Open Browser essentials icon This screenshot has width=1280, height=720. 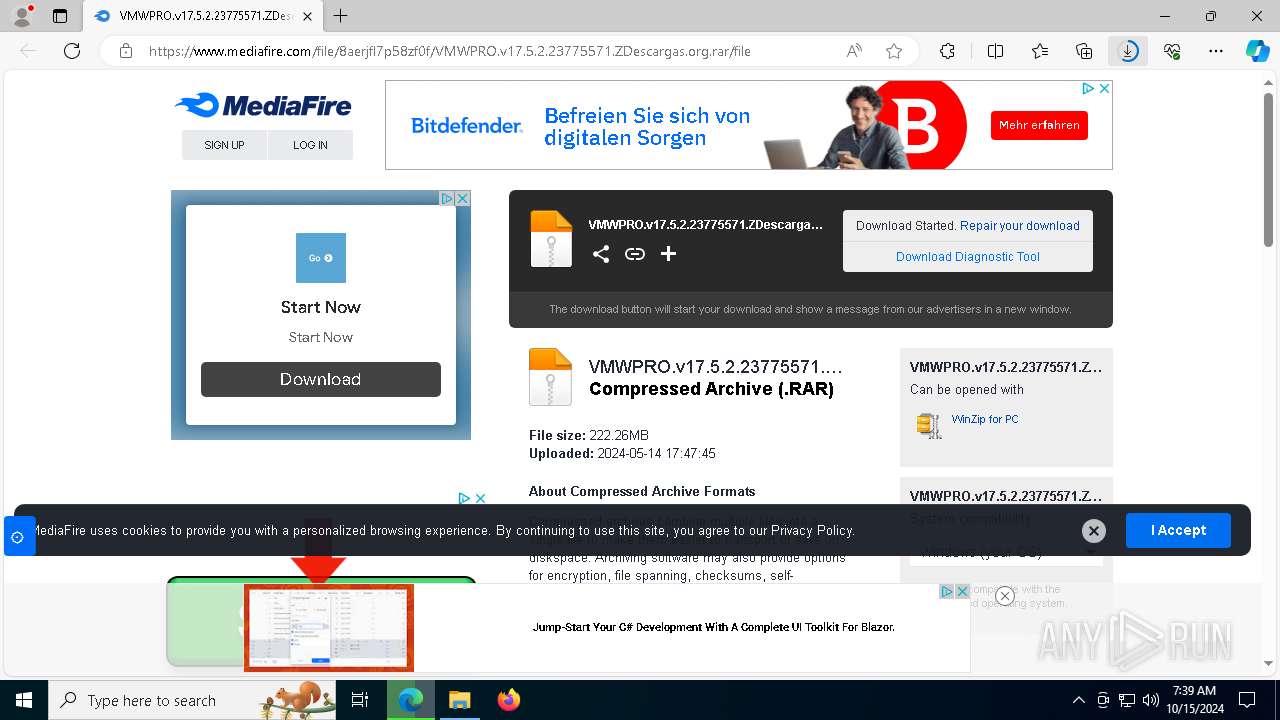click(1172, 51)
